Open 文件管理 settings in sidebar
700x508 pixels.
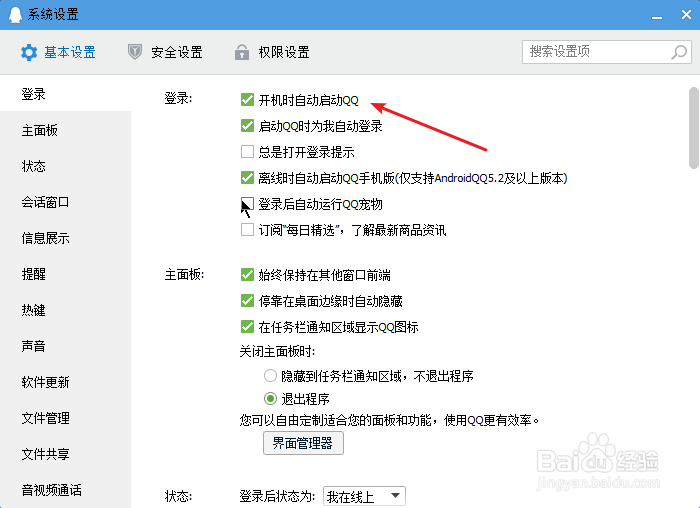point(65,418)
